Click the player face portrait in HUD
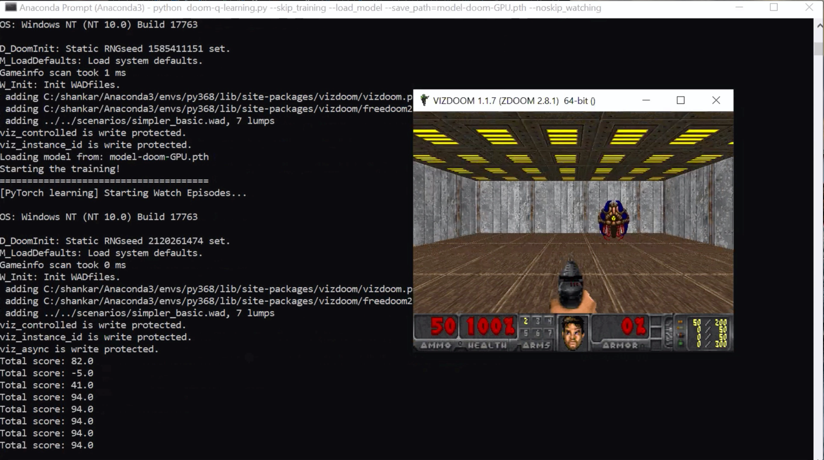The image size is (824, 460). 572,333
